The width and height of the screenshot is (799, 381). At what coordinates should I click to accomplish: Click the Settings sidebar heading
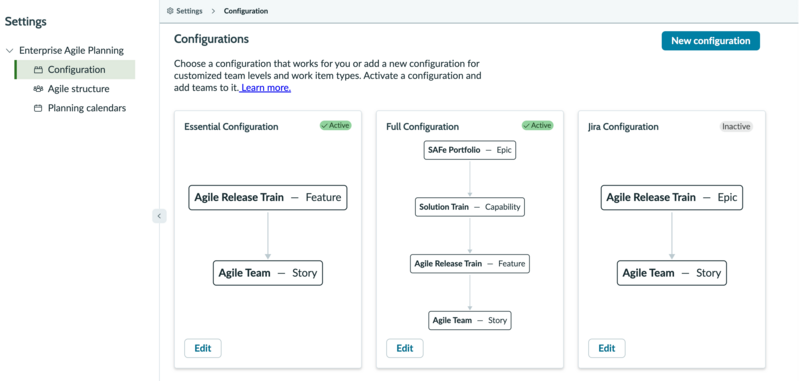(26, 22)
